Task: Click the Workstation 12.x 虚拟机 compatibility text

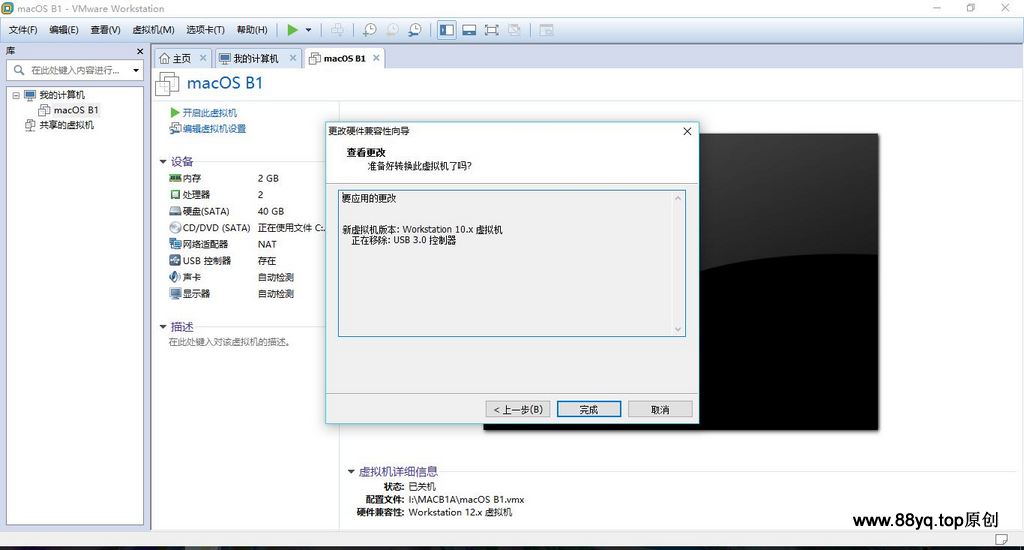Action: click(460, 513)
